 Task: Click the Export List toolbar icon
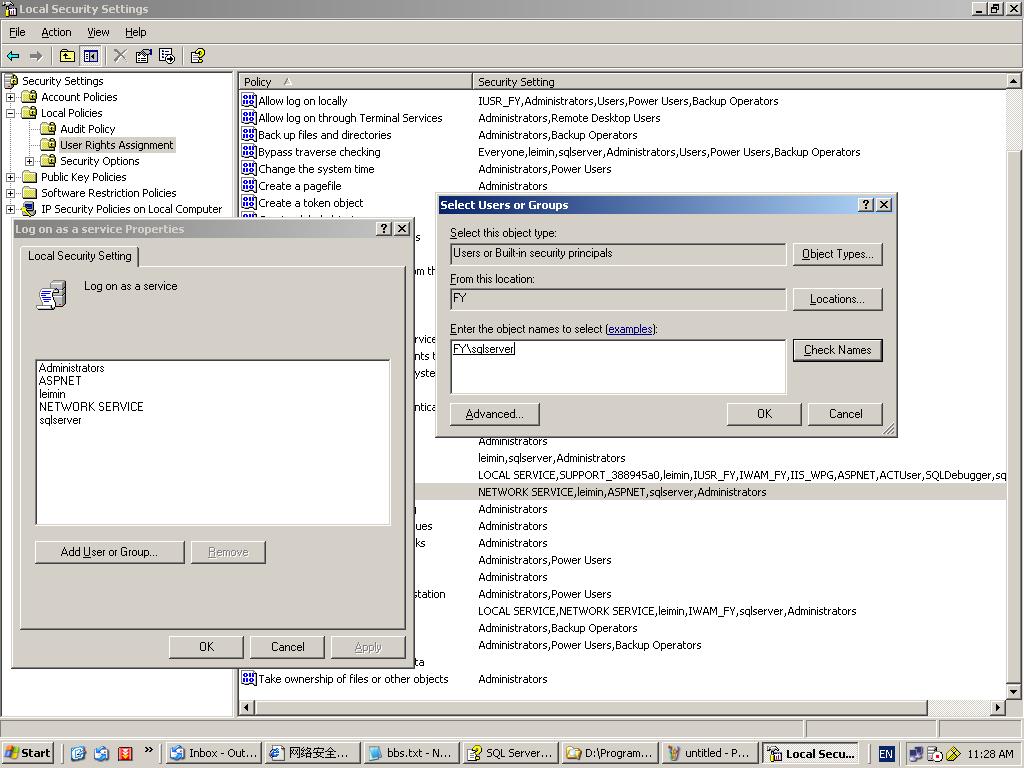coord(167,56)
